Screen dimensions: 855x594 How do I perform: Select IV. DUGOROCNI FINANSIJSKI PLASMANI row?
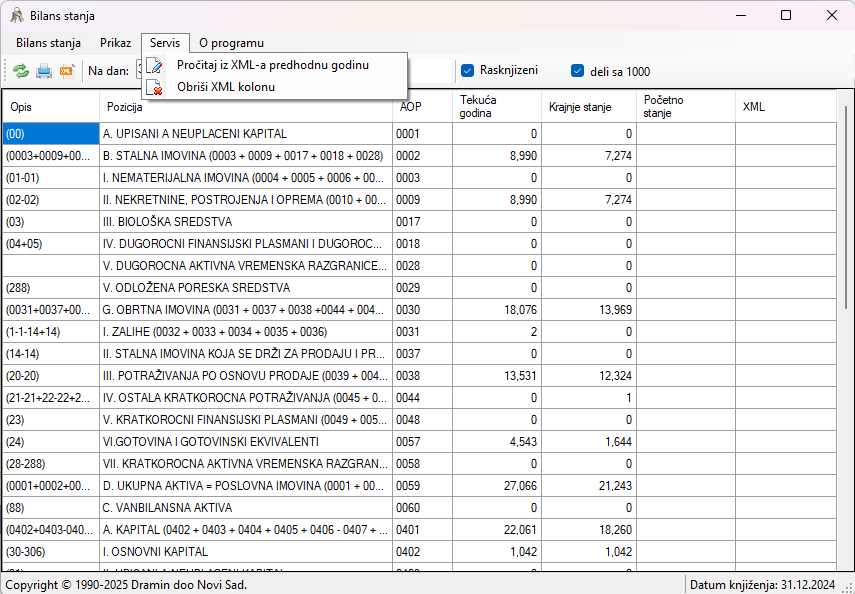coord(419,244)
